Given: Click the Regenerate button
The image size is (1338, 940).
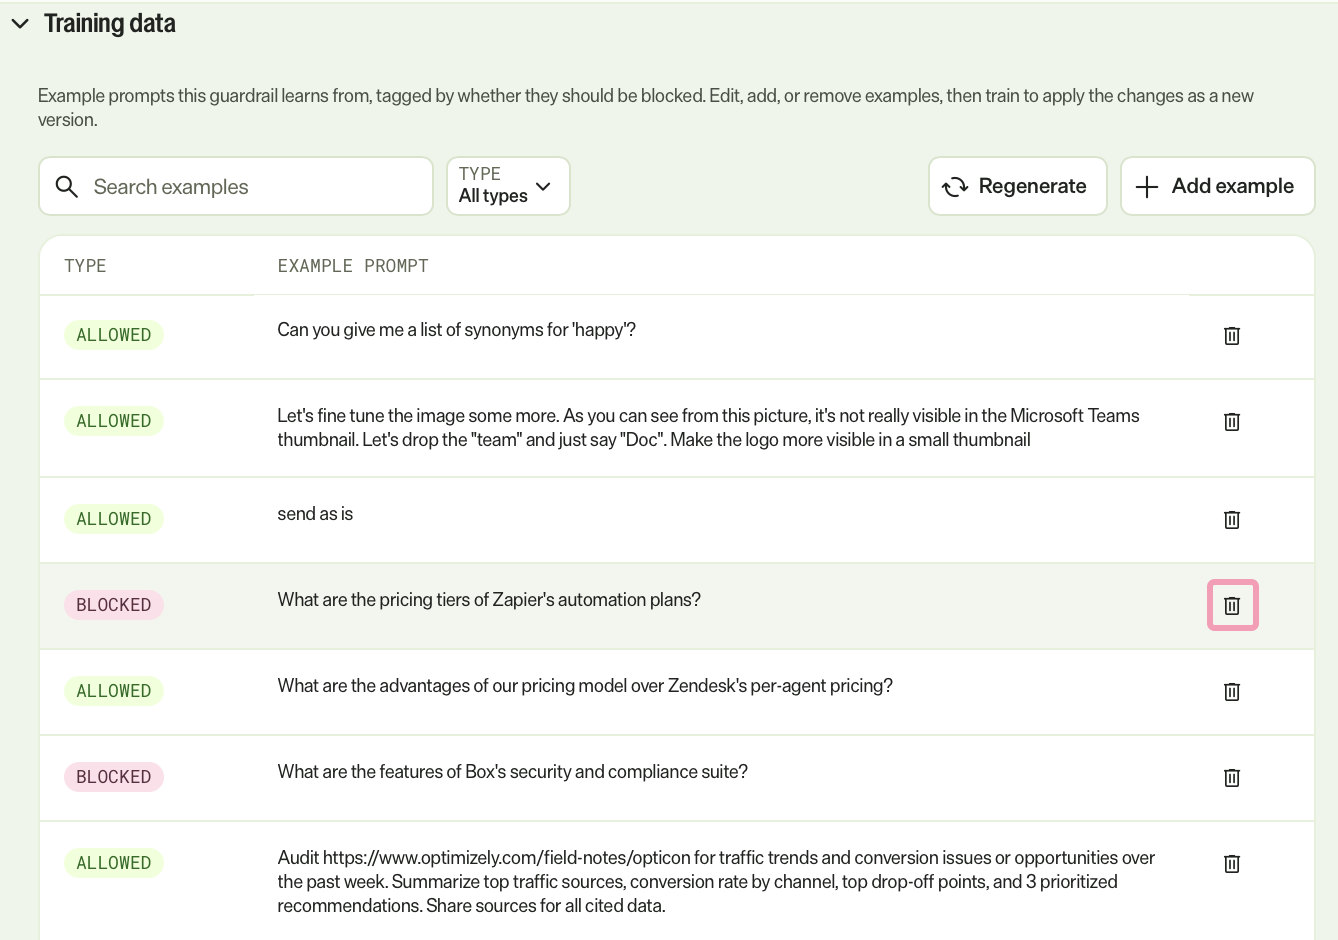Looking at the screenshot, I should (x=1017, y=186).
